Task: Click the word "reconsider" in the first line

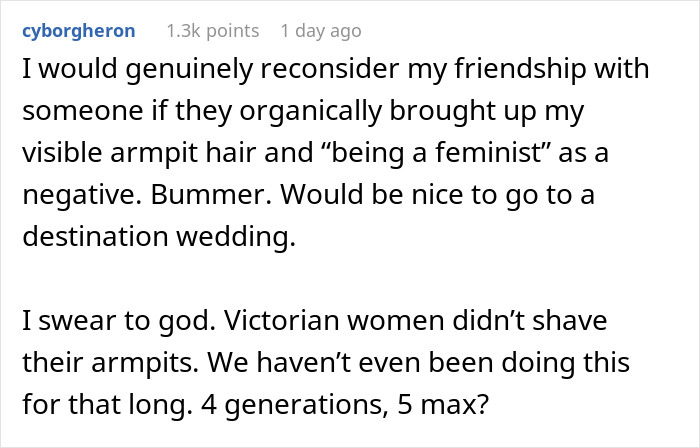Action: 307,73
